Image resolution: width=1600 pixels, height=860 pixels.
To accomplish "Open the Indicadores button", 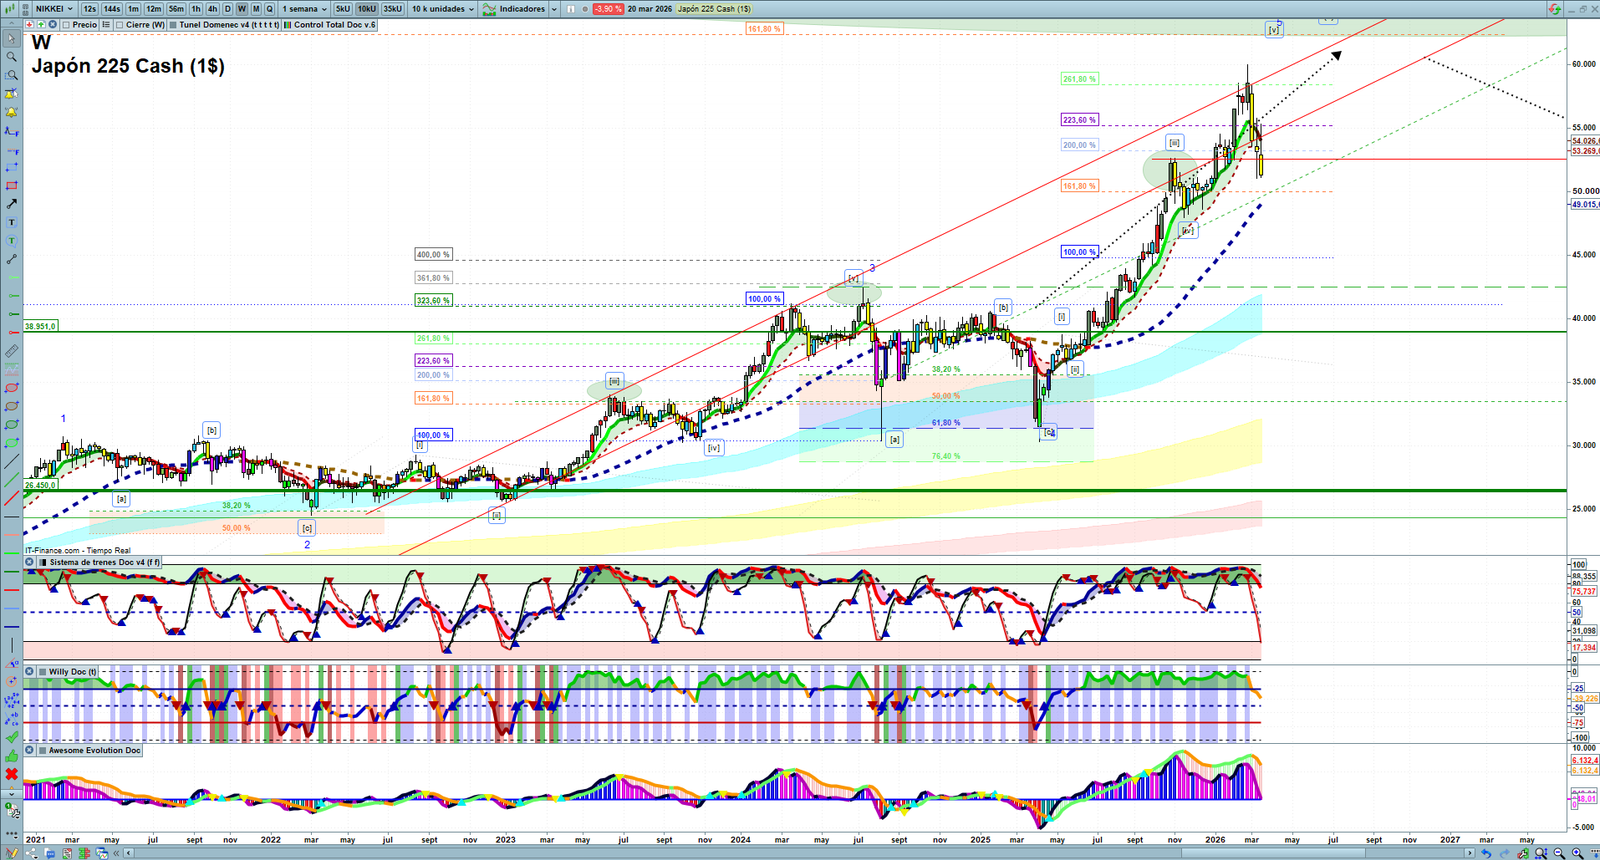I will tap(514, 9).
